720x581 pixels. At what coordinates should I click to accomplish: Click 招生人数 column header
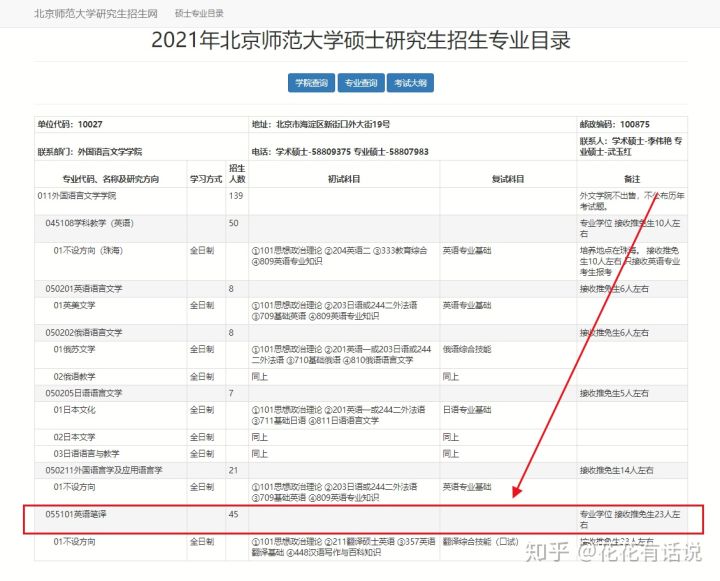237,174
